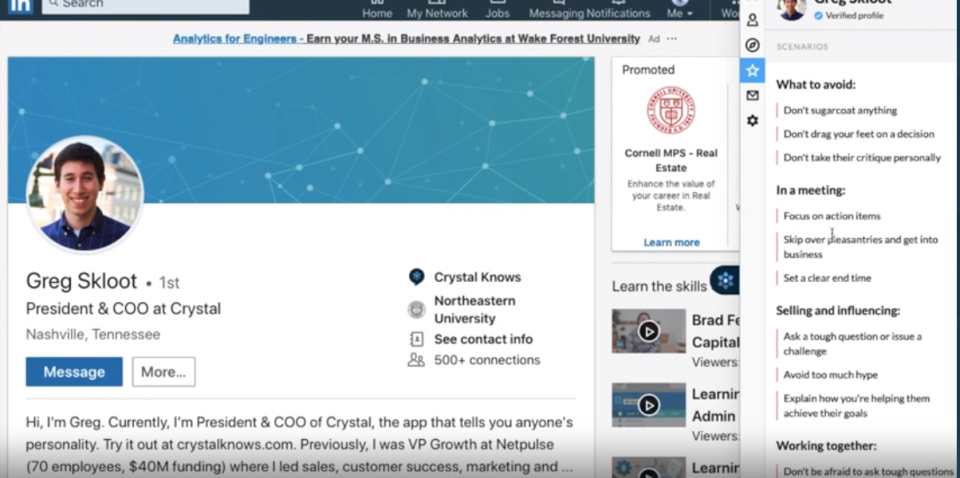Play the Brad Fe... learning video thumbnail

pos(649,330)
